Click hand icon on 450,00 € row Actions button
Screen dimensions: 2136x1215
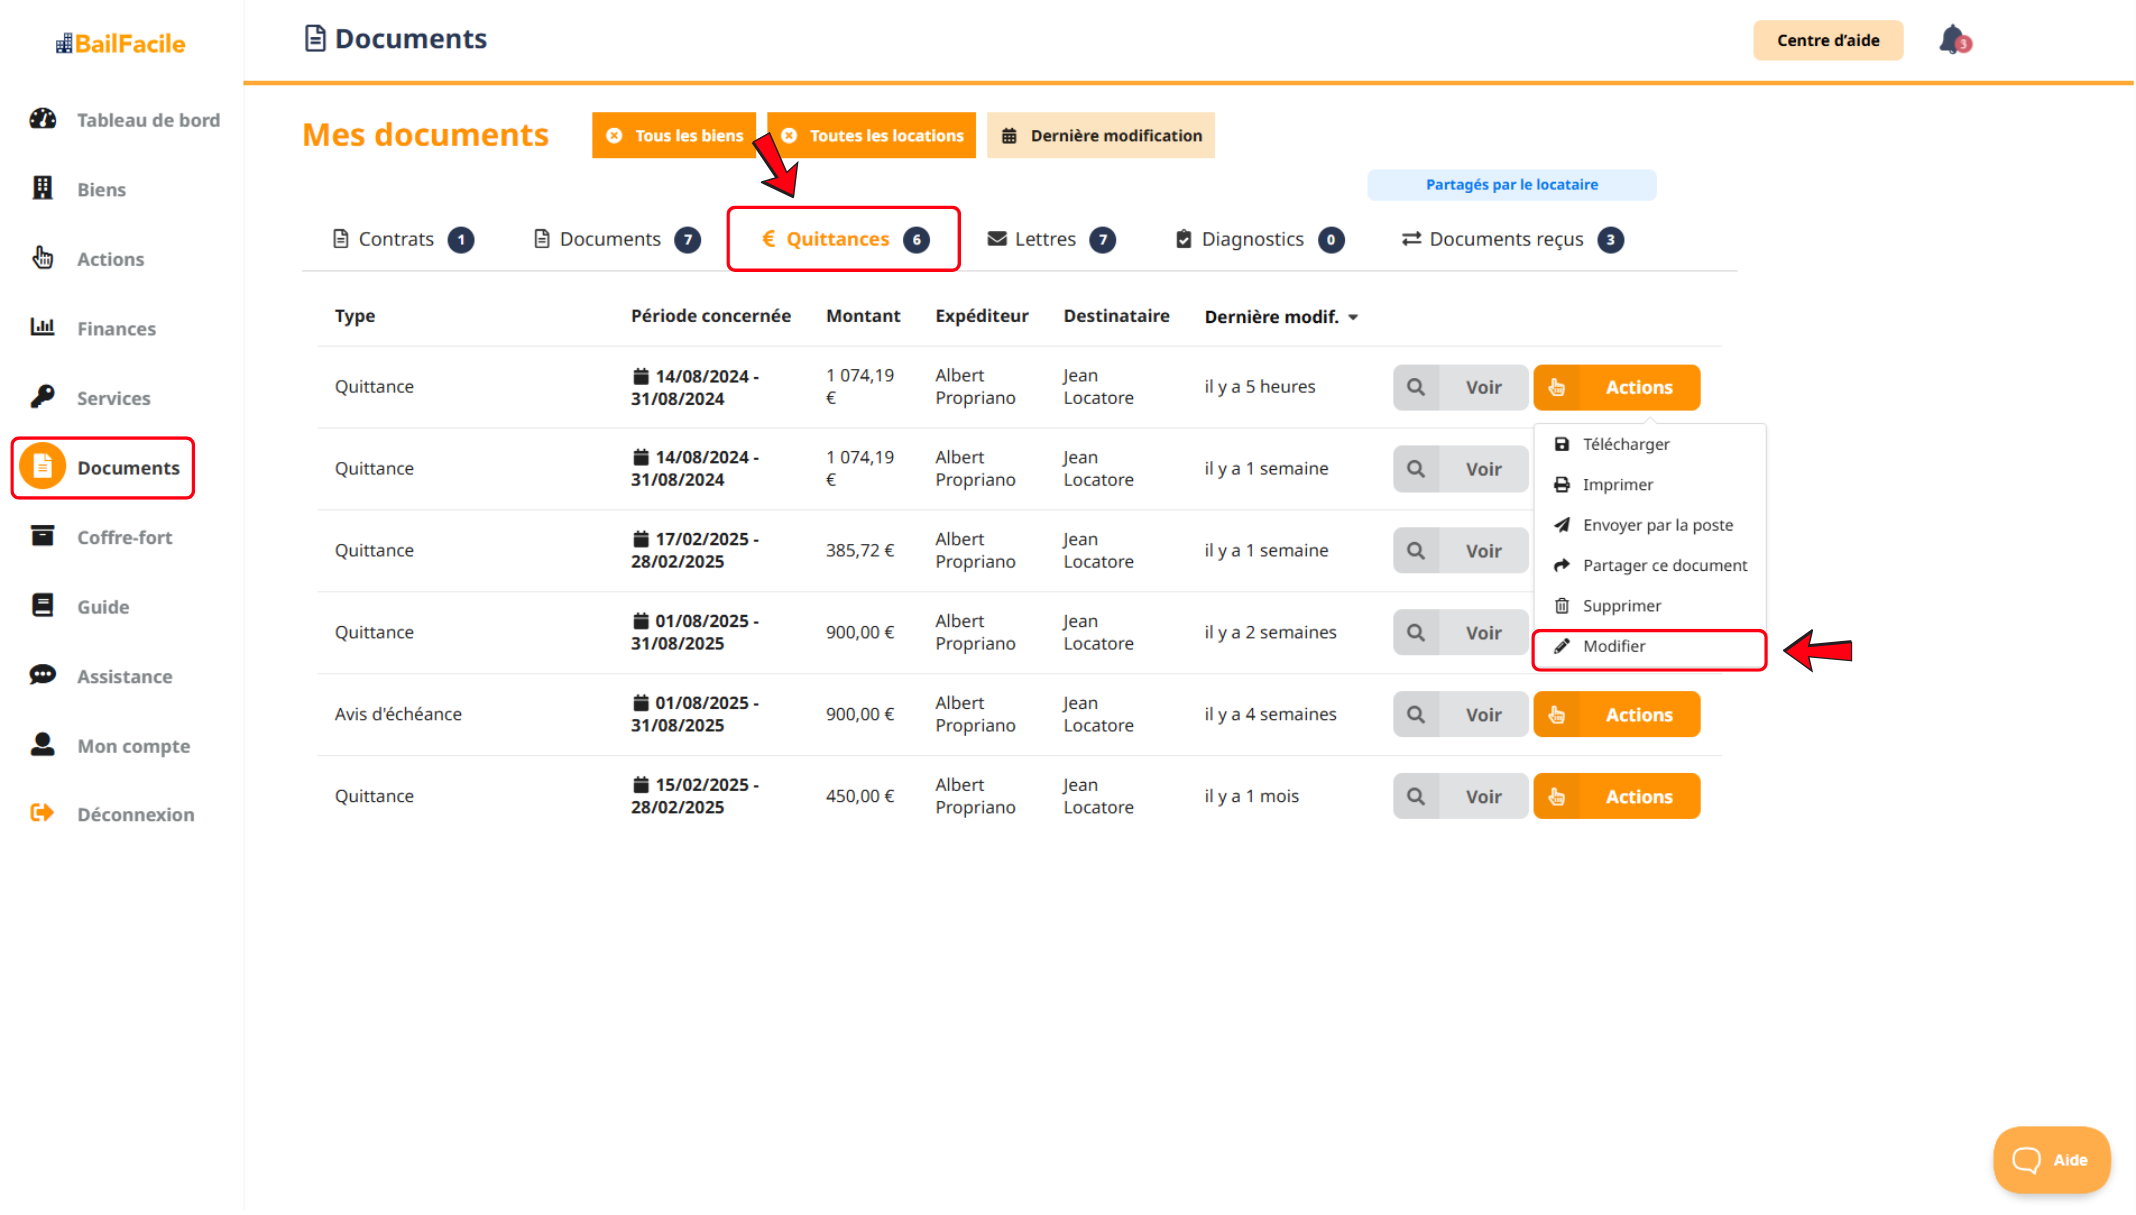[x=1557, y=796]
